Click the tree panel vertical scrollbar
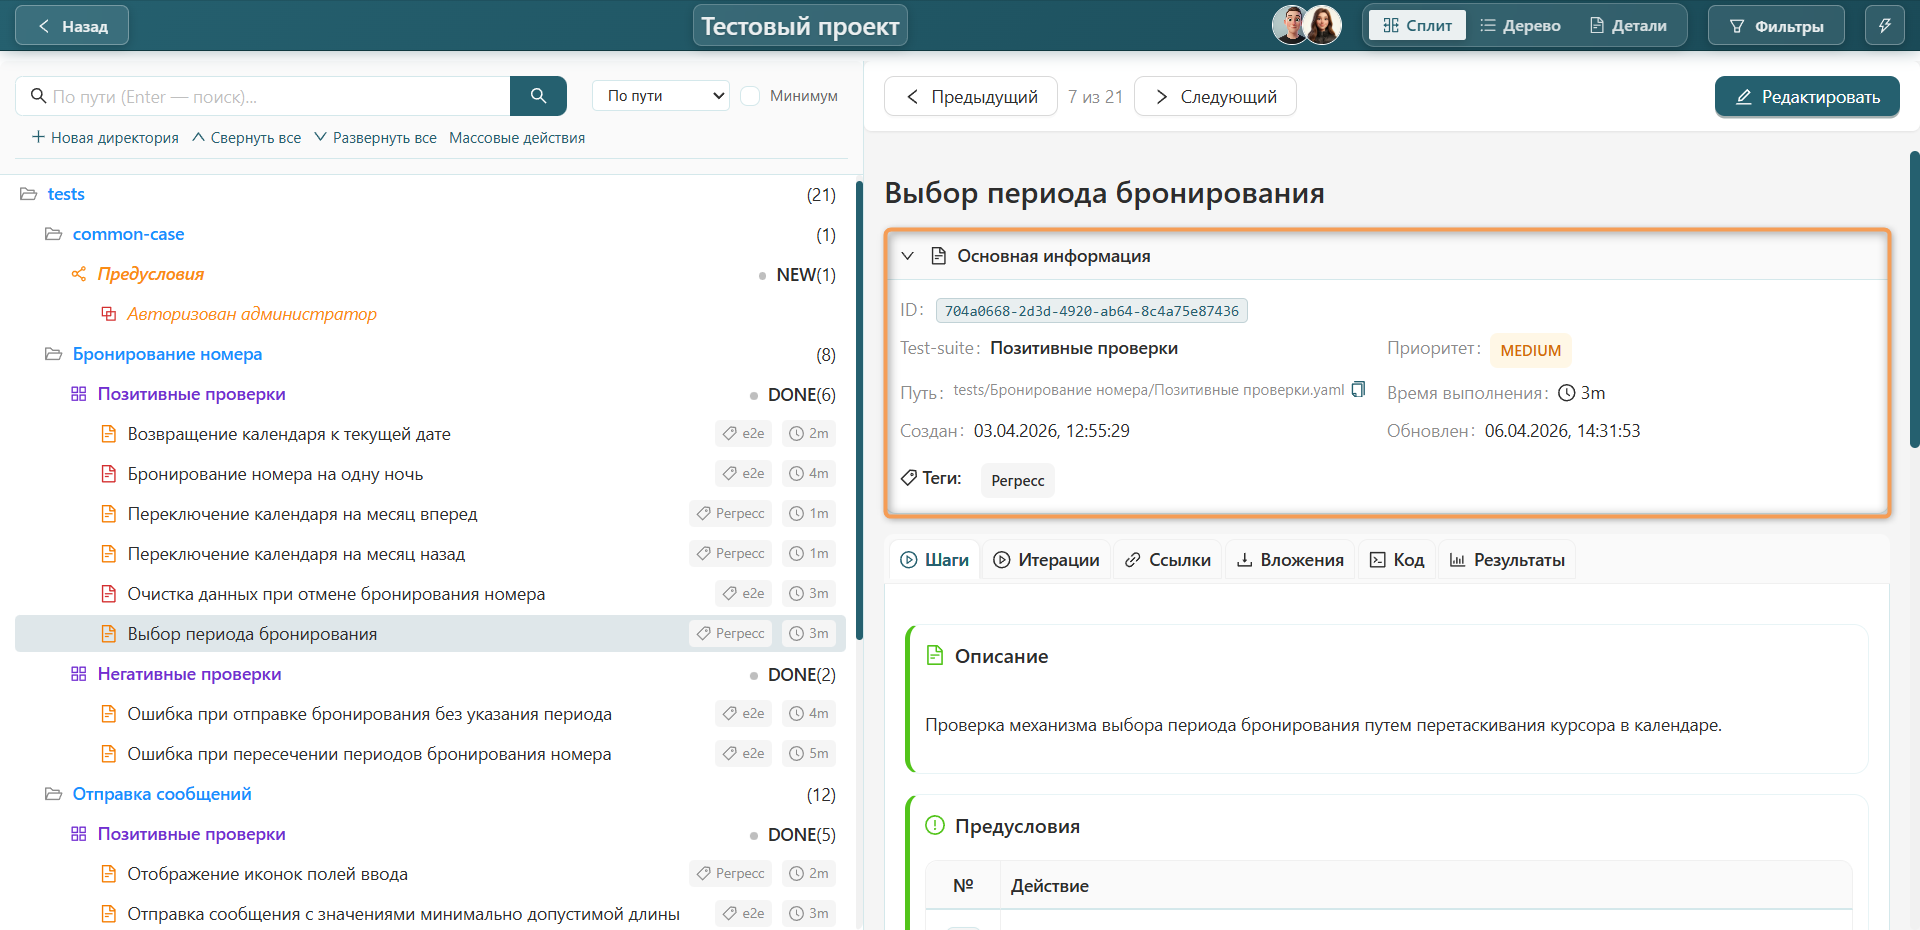The image size is (1920, 930). 858,410
